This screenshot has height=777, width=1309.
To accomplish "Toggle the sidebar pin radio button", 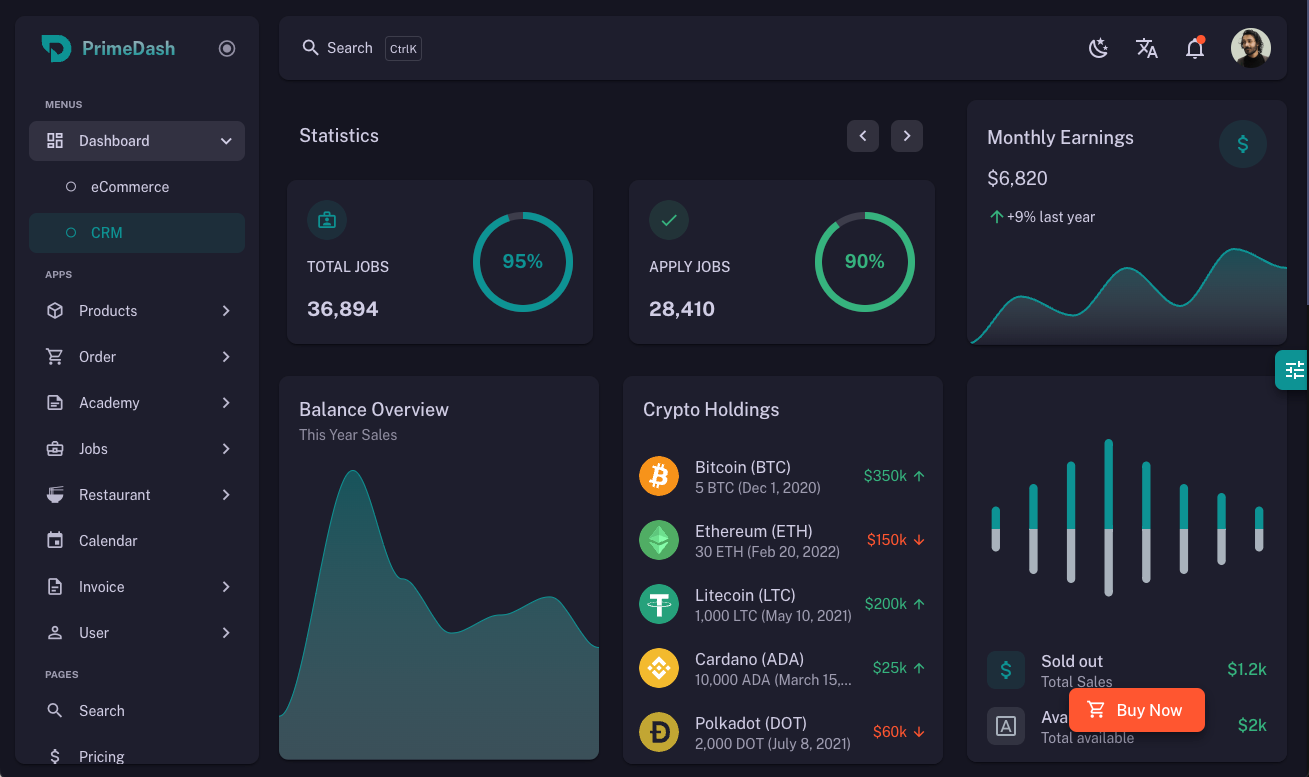I will [x=227, y=48].
